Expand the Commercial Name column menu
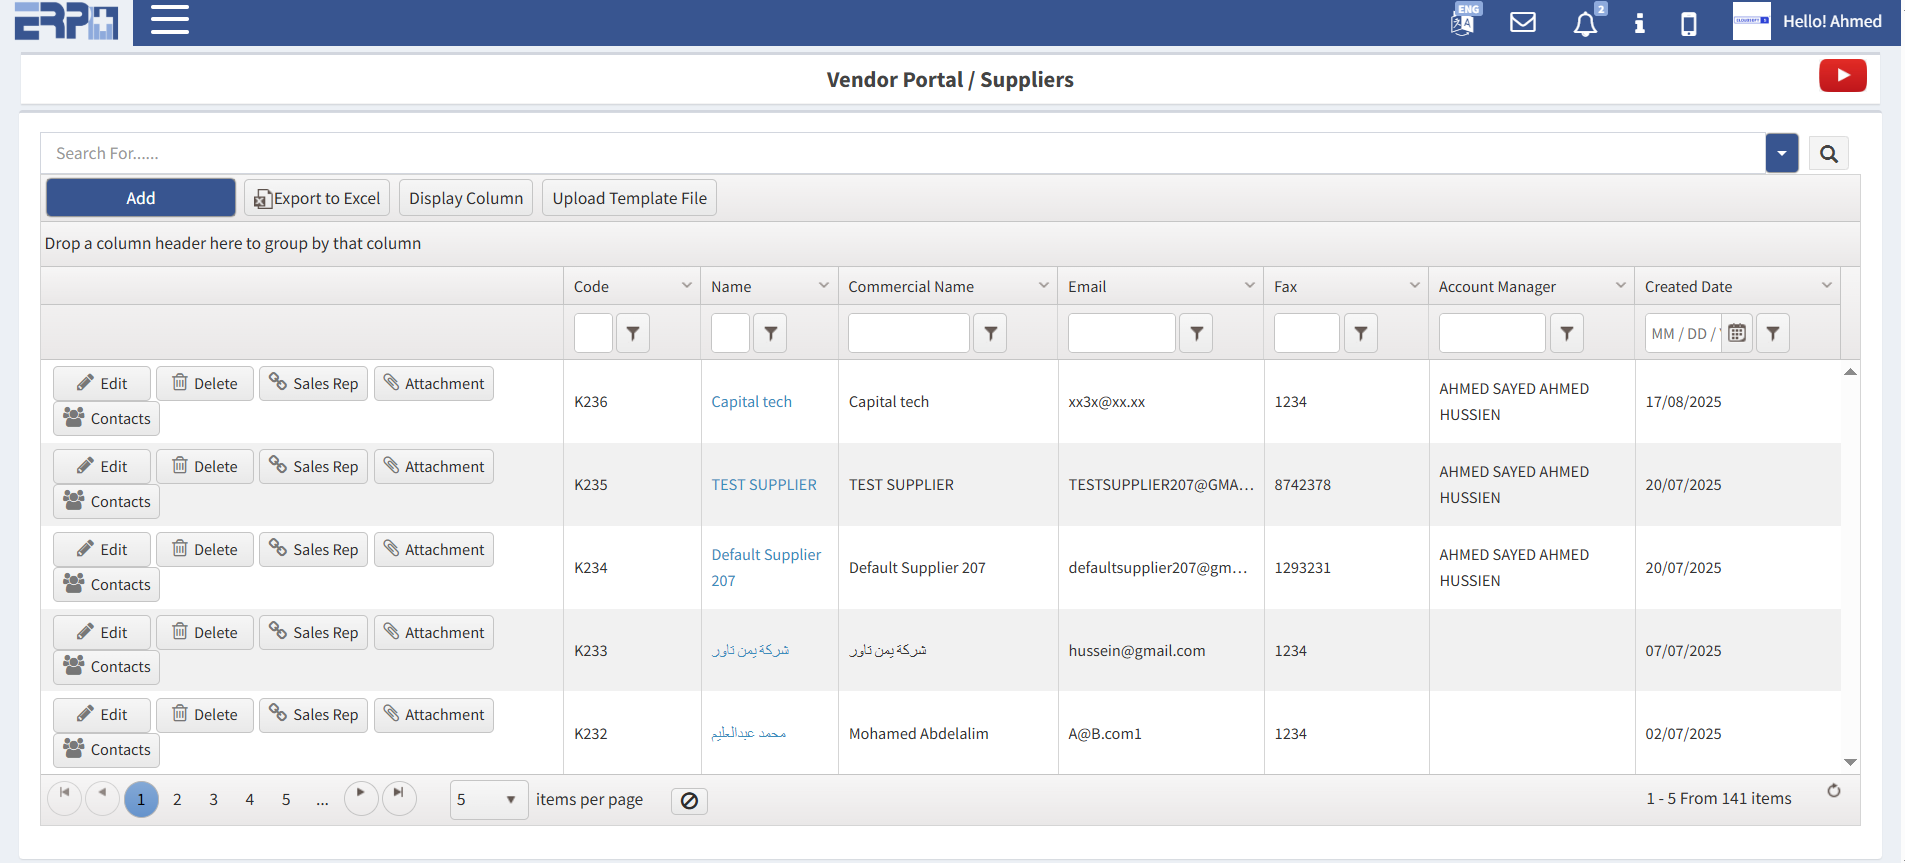Viewport: 1905px width, 863px height. [x=1043, y=286]
